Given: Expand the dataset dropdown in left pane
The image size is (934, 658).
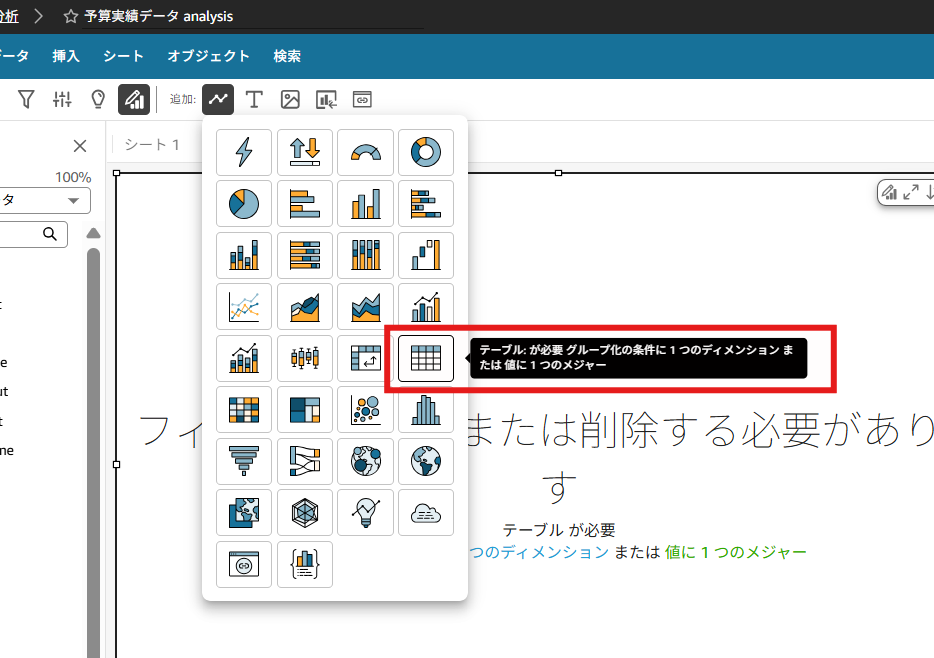Looking at the screenshot, I should (x=73, y=201).
